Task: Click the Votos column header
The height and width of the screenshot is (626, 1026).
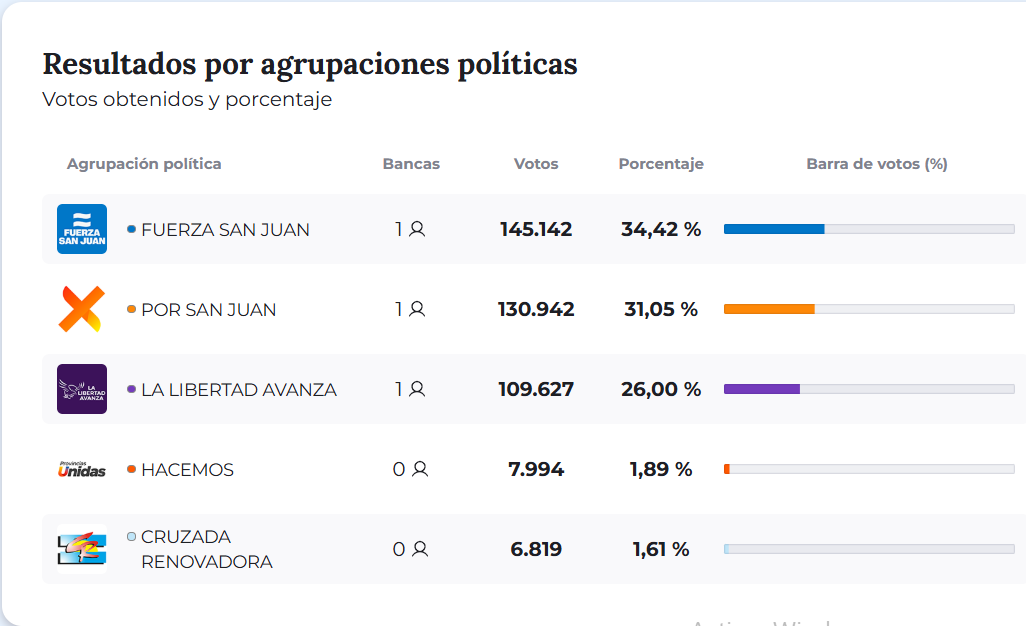Action: click(x=536, y=164)
